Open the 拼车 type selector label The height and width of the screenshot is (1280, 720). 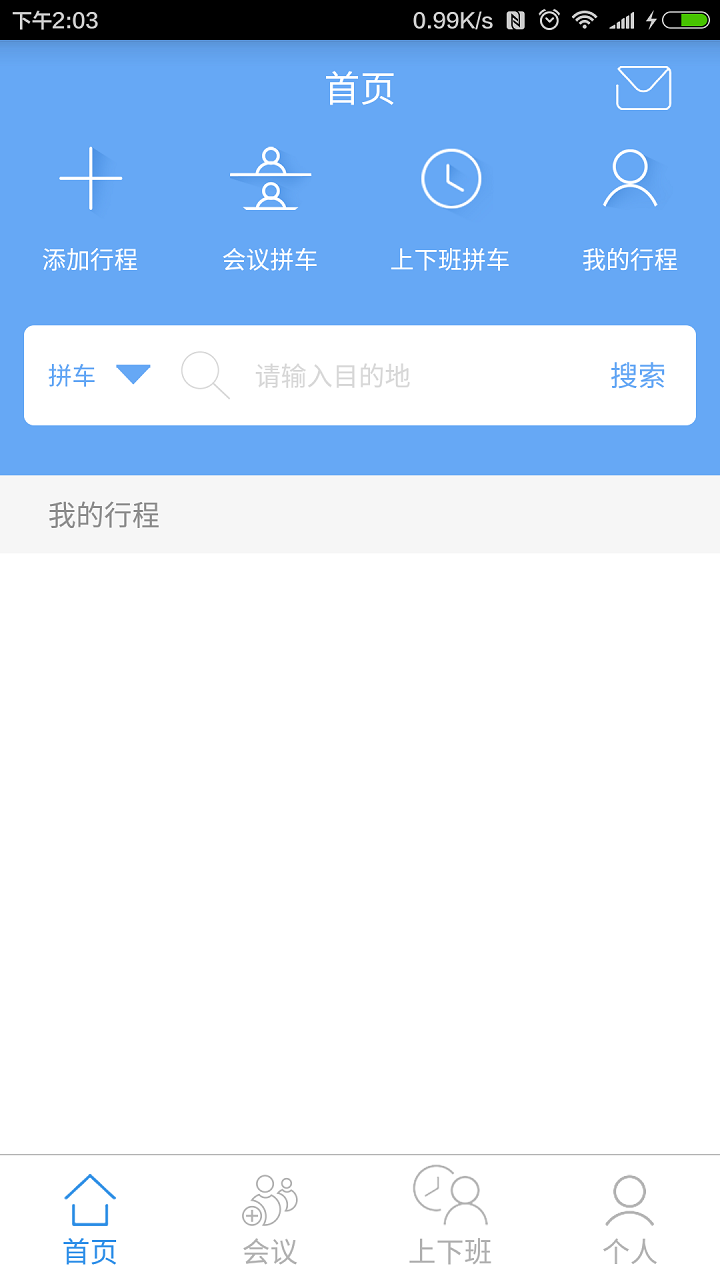point(72,376)
